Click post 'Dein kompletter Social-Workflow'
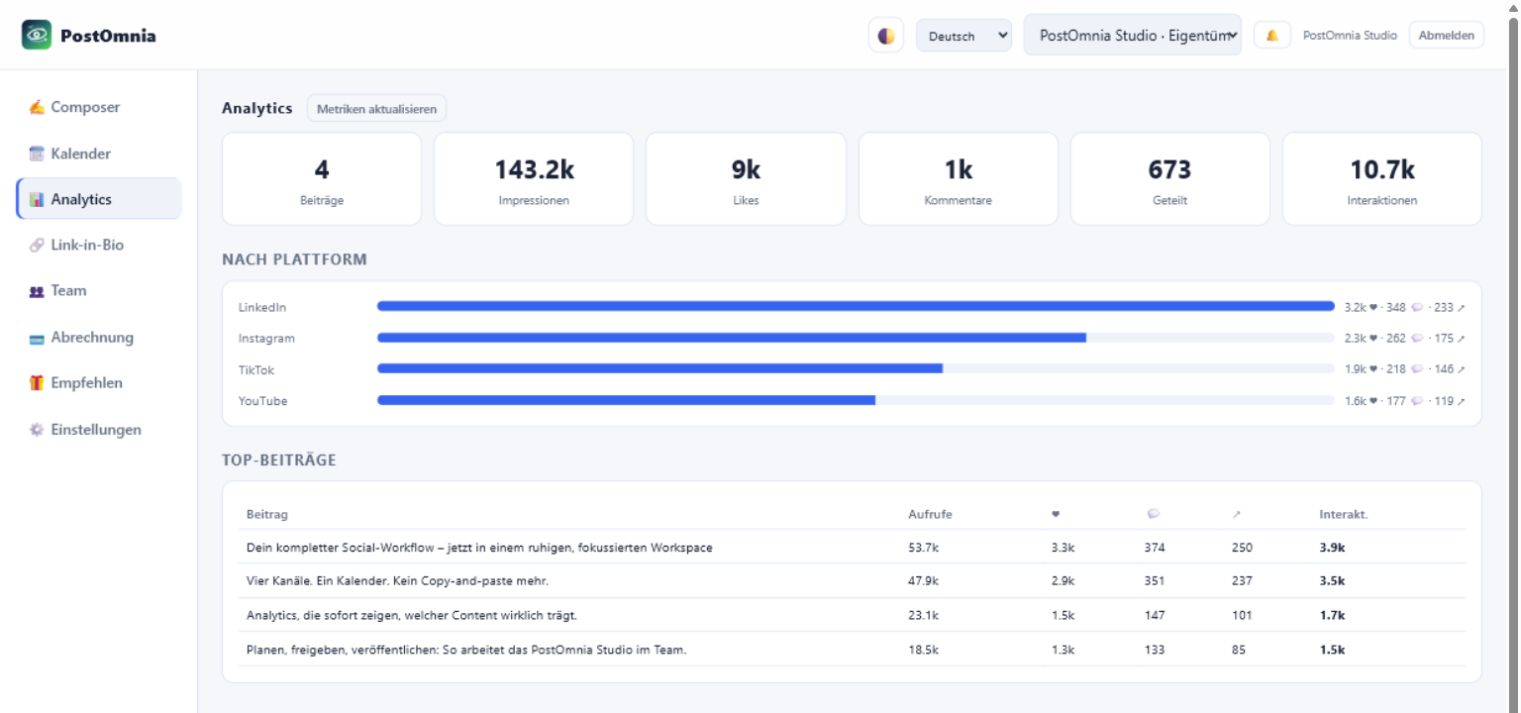This screenshot has height=713, width=1521. click(x=479, y=548)
